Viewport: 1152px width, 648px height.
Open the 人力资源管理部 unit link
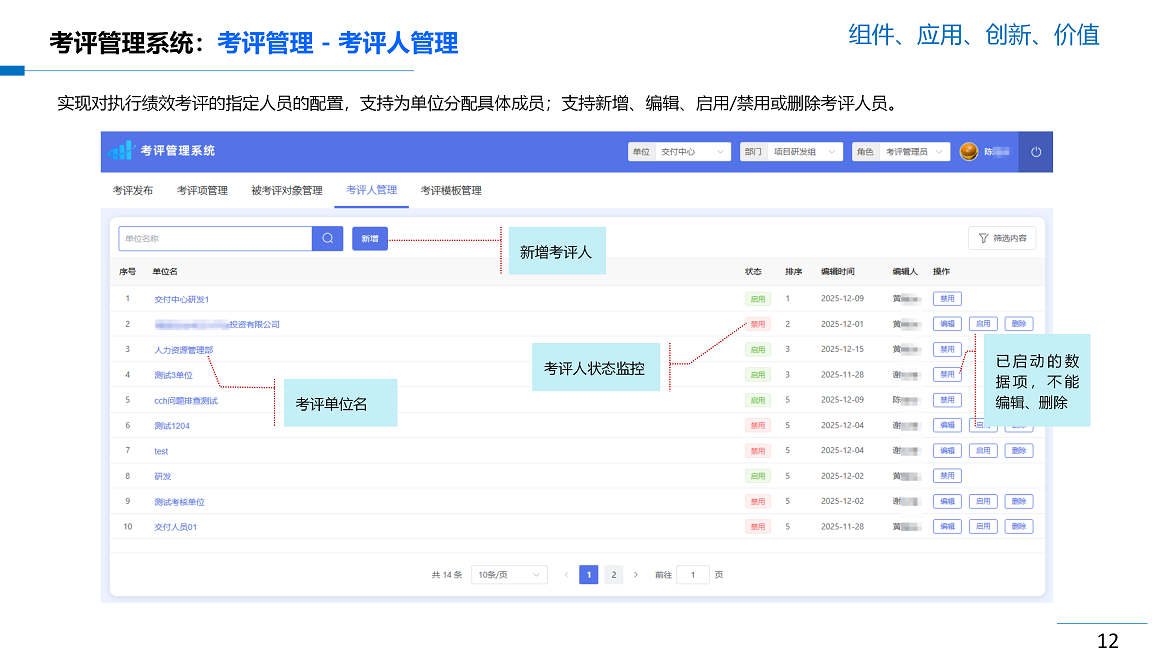point(183,350)
